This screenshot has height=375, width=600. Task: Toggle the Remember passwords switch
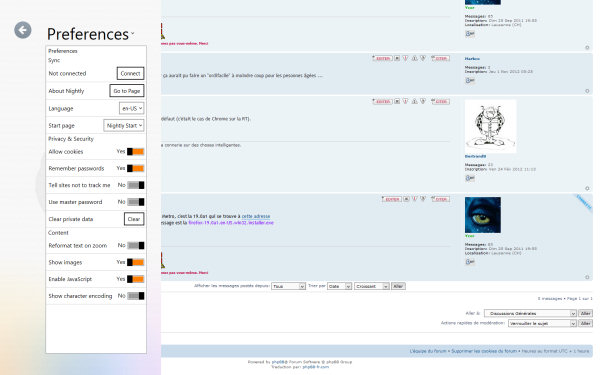tap(135, 168)
